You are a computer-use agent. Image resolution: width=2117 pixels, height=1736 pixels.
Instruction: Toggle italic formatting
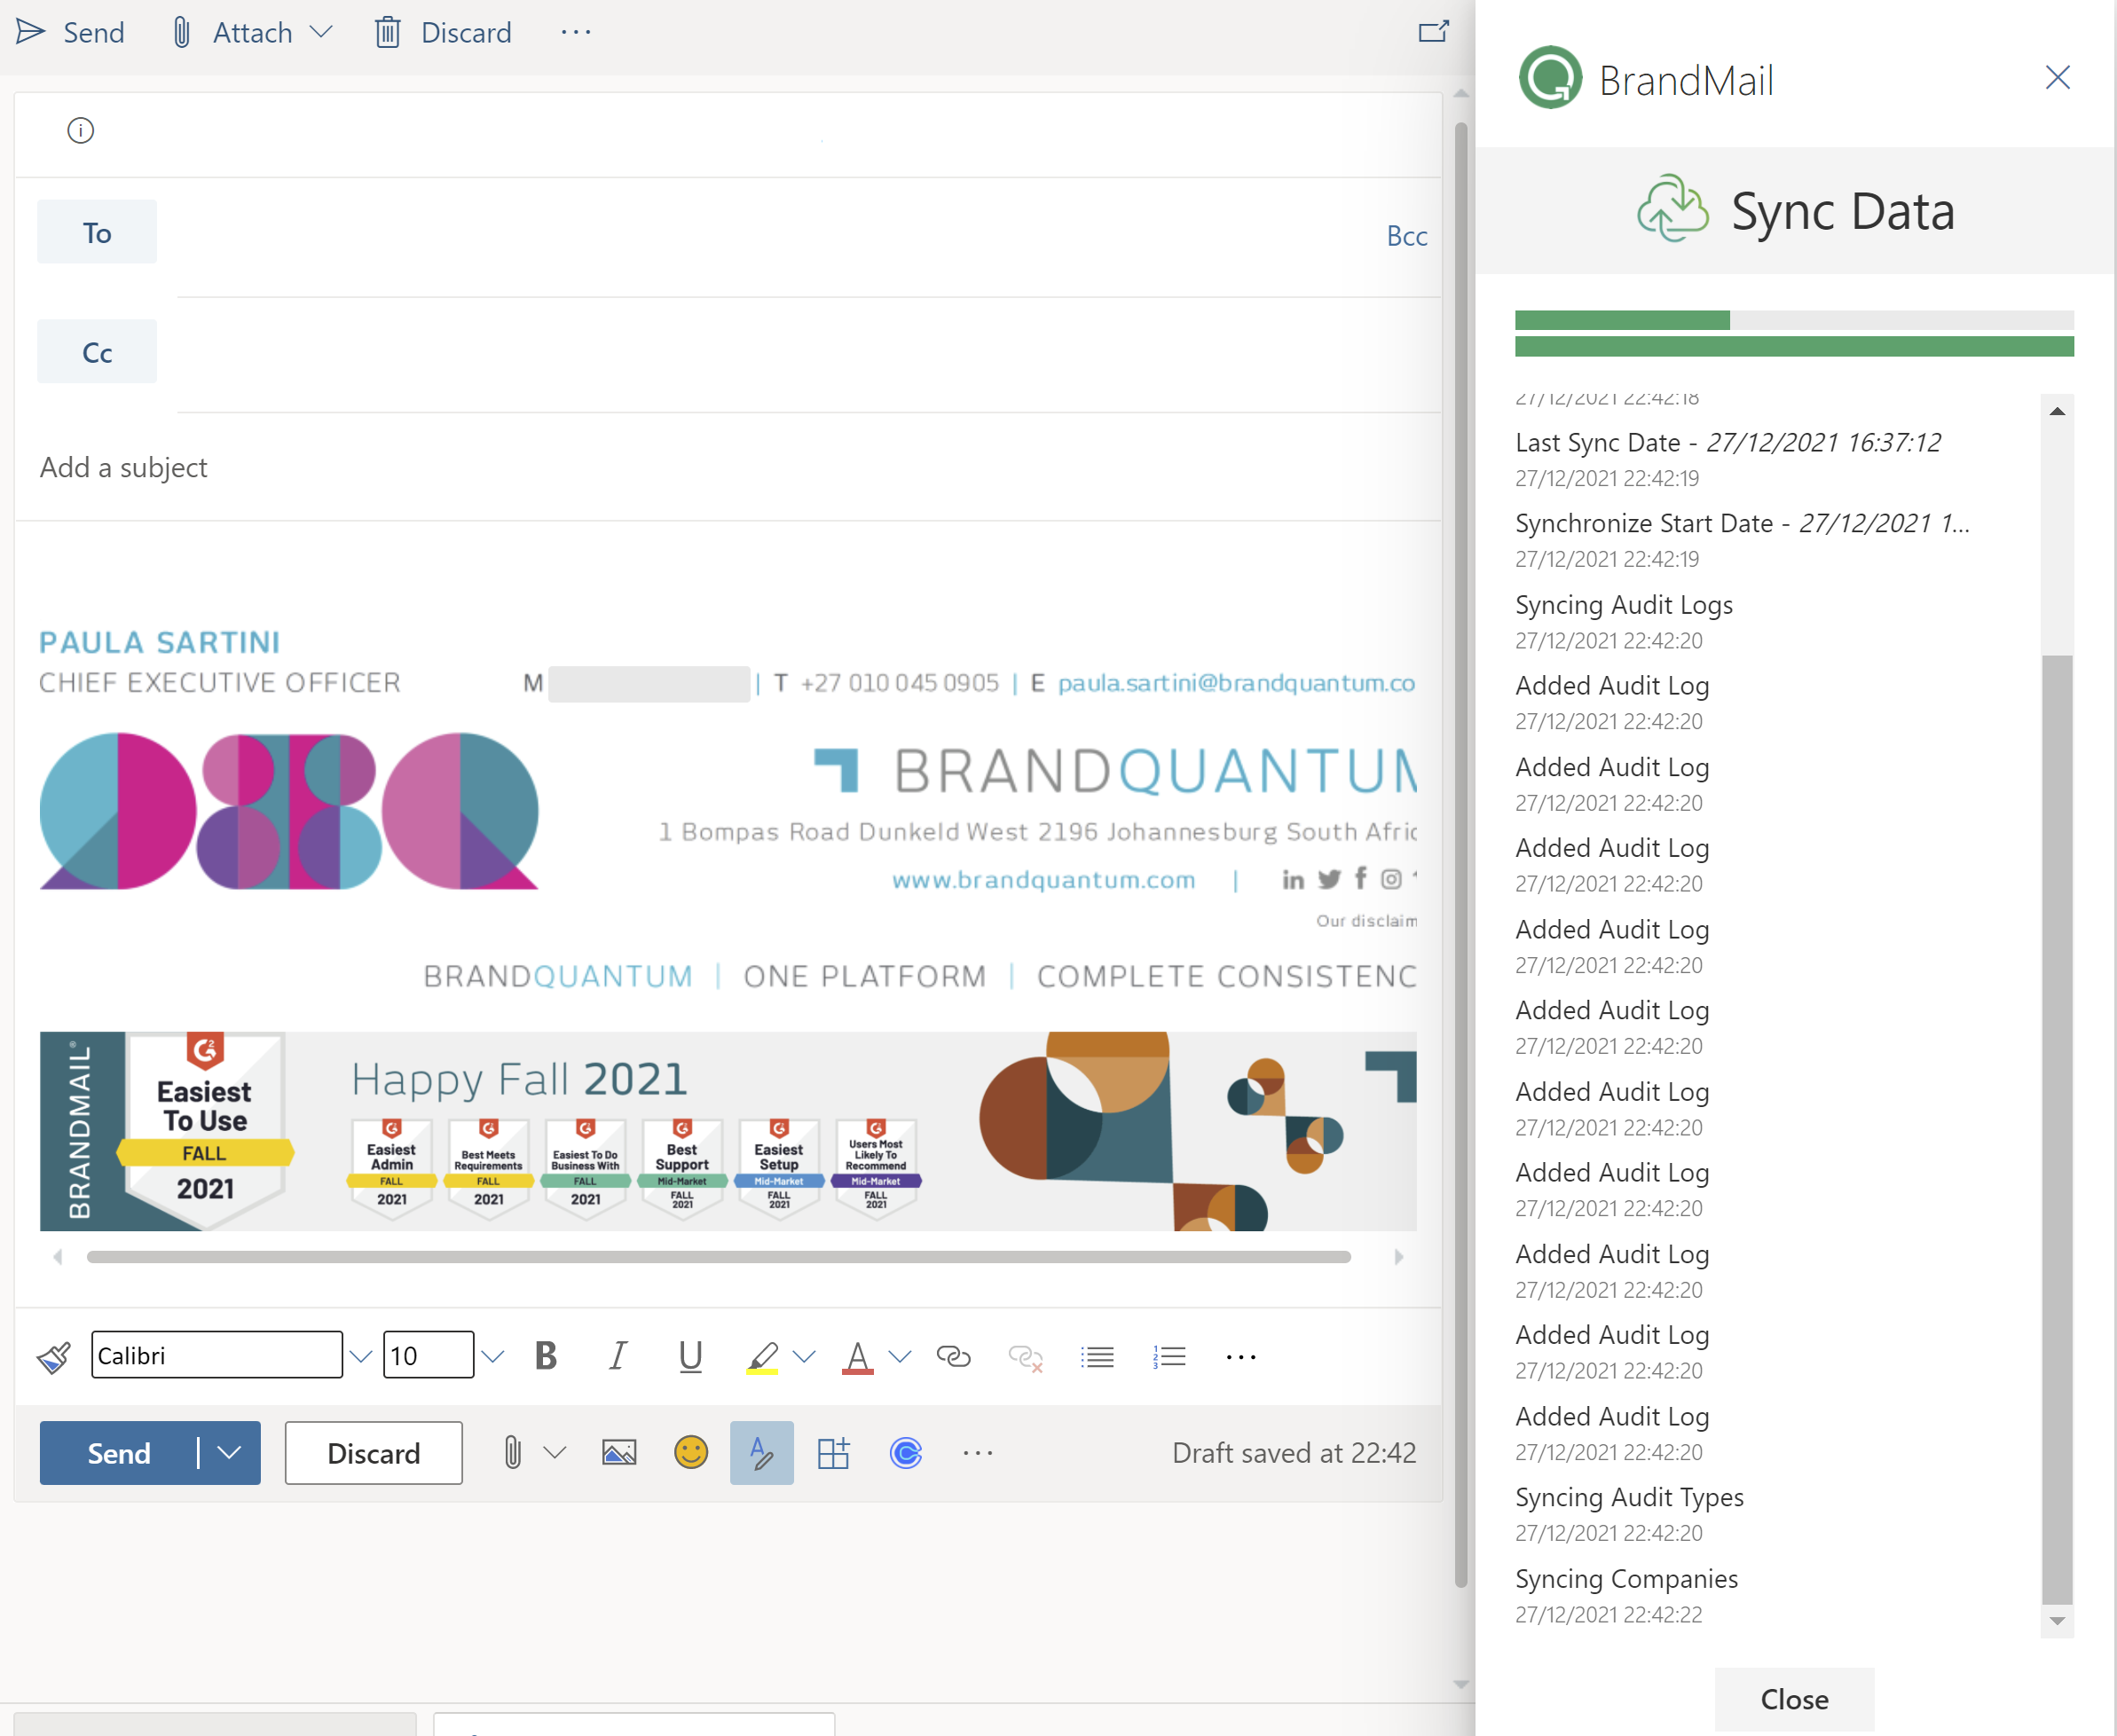coord(618,1356)
